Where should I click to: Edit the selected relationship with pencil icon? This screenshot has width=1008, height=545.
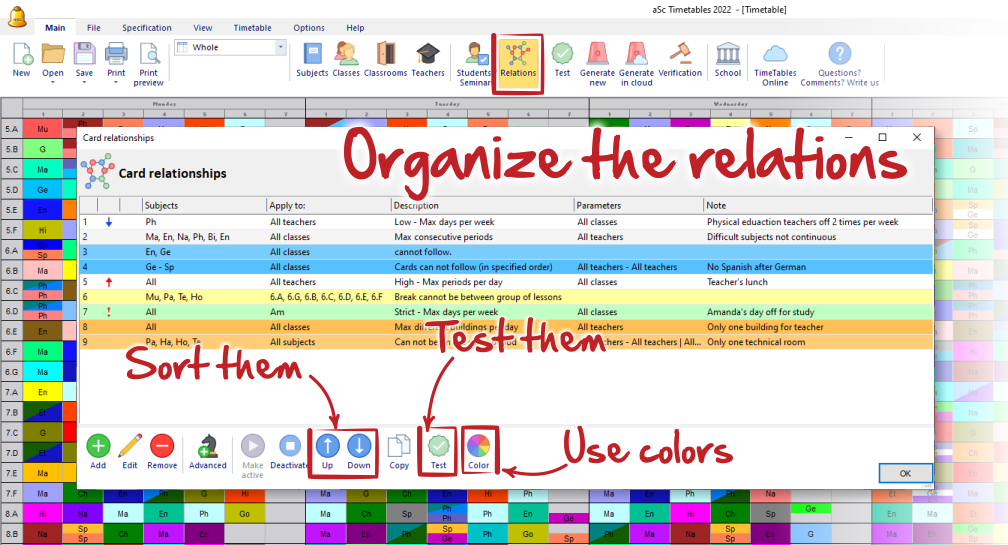(130, 452)
